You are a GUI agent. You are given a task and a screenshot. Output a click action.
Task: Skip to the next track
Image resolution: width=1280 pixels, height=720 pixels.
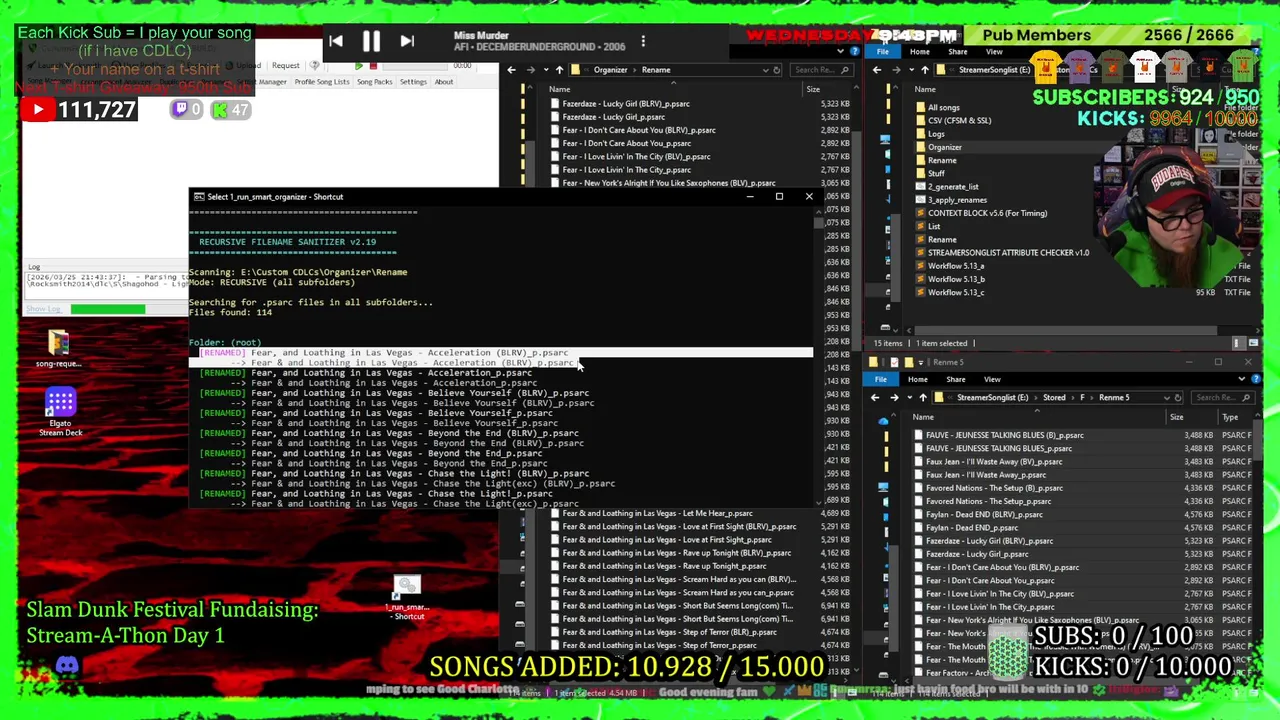click(407, 41)
